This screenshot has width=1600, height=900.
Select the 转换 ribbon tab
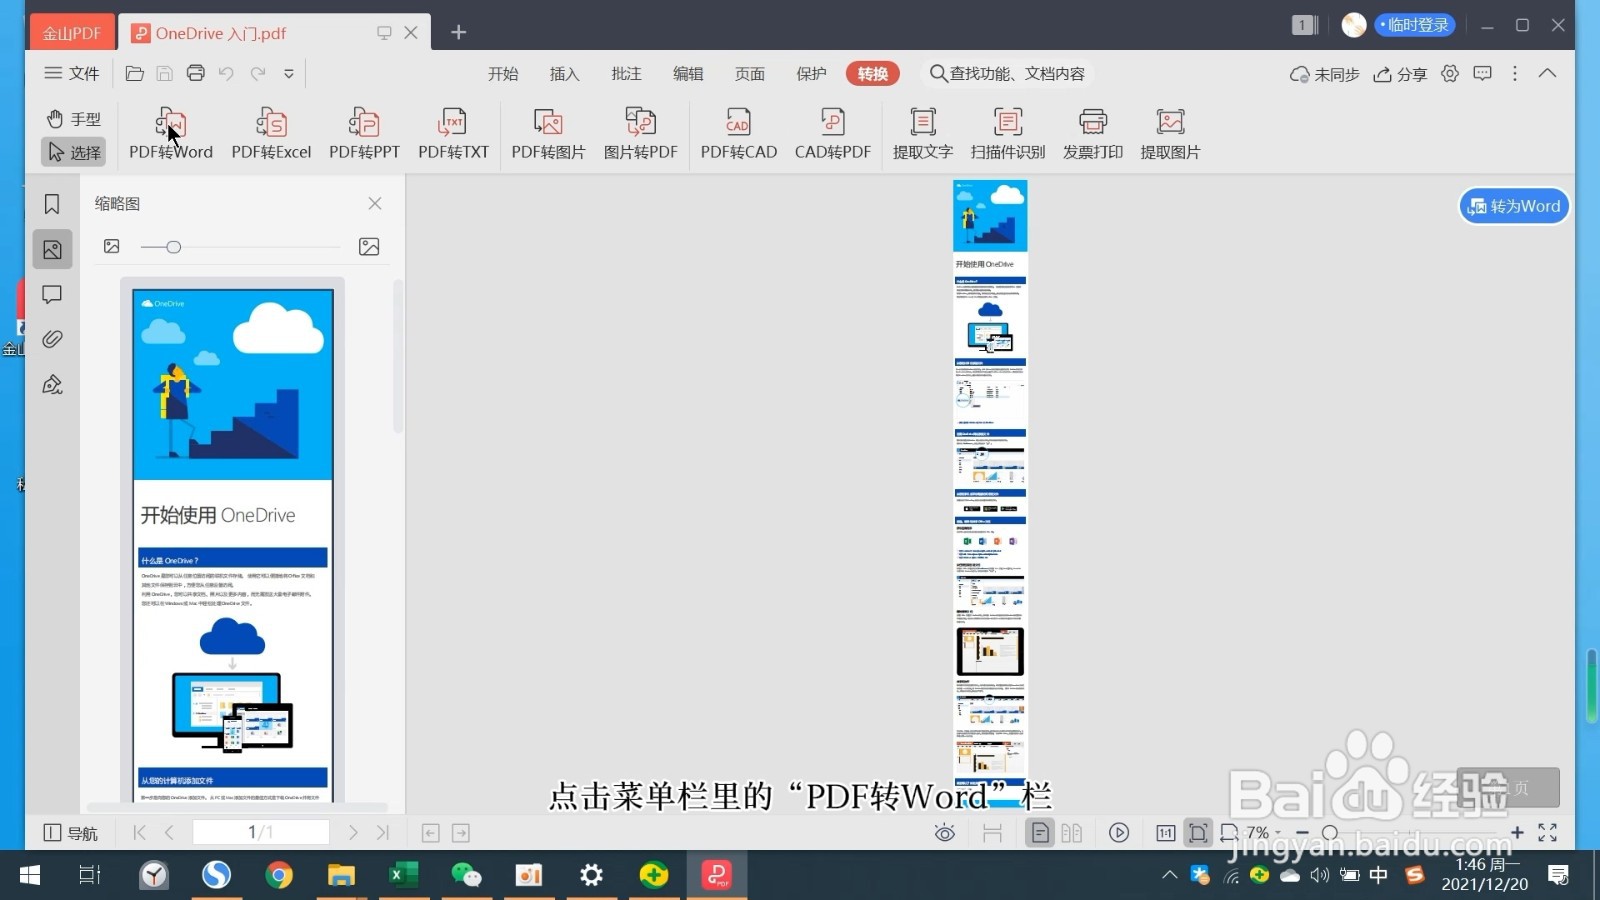(x=873, y=73)
